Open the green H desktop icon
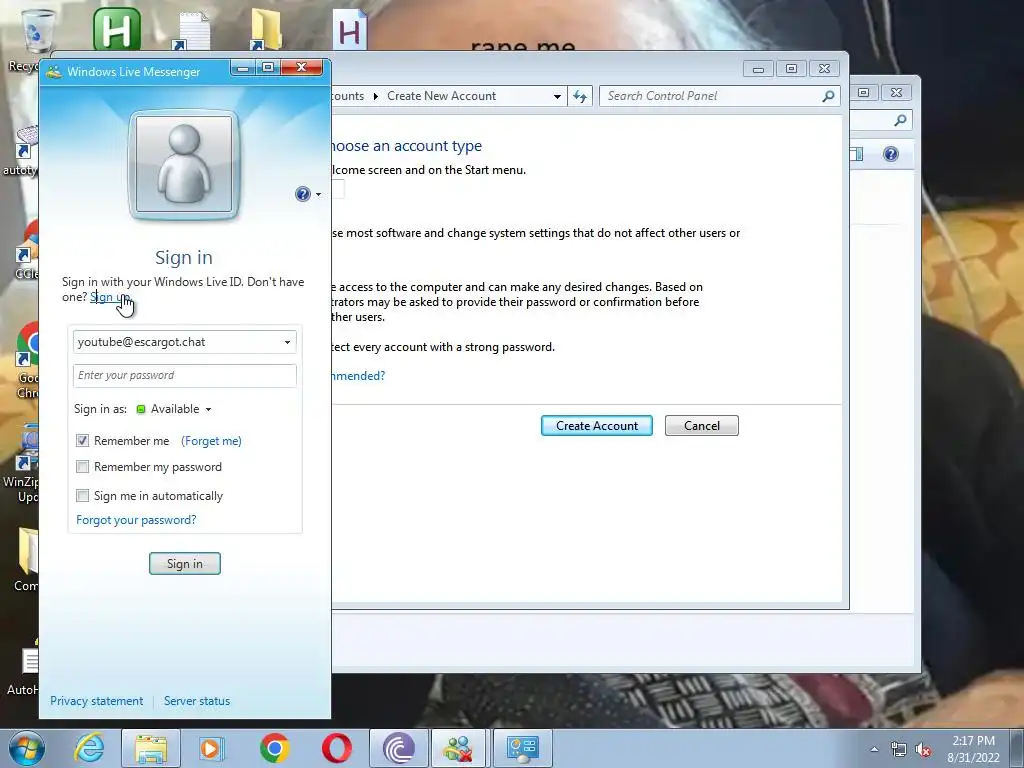Image resolution: width=1024 pixels, height=768 pixels. click(x=117, y=29)
